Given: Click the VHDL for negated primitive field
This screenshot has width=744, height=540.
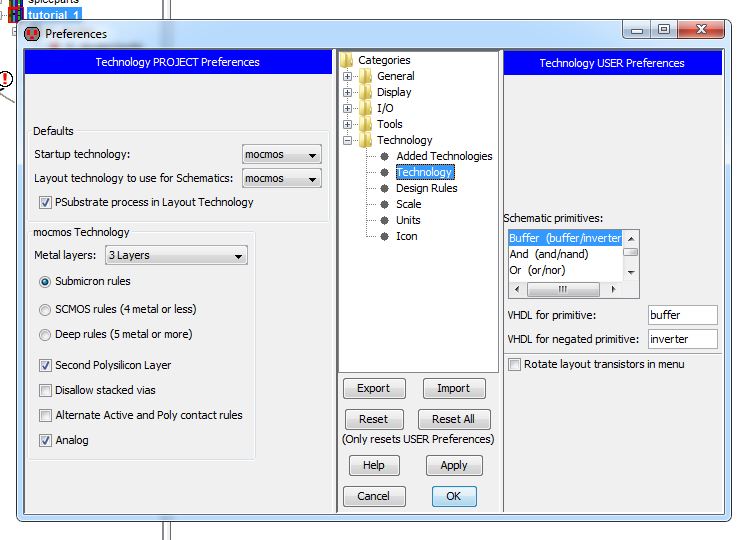Looking at the screenshot, I should [683, 339].
